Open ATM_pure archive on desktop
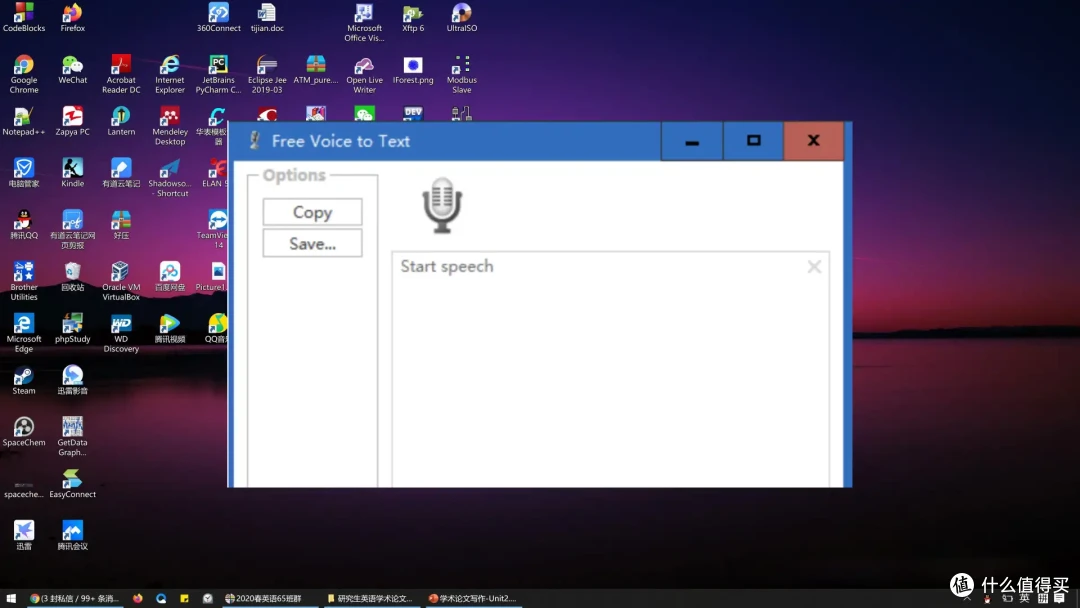This screenshot has width=1080, height=608. pyautogui.click(x=315, y=69)
